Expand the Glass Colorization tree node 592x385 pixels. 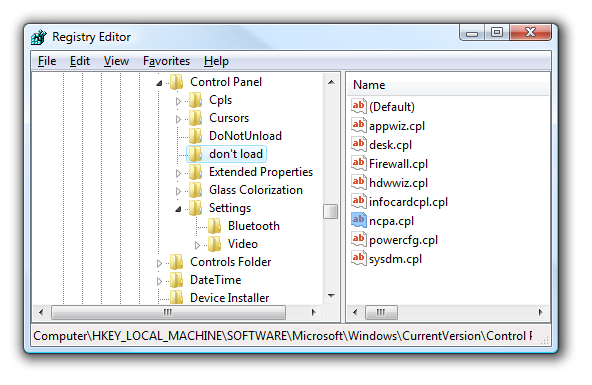(178, 191)
